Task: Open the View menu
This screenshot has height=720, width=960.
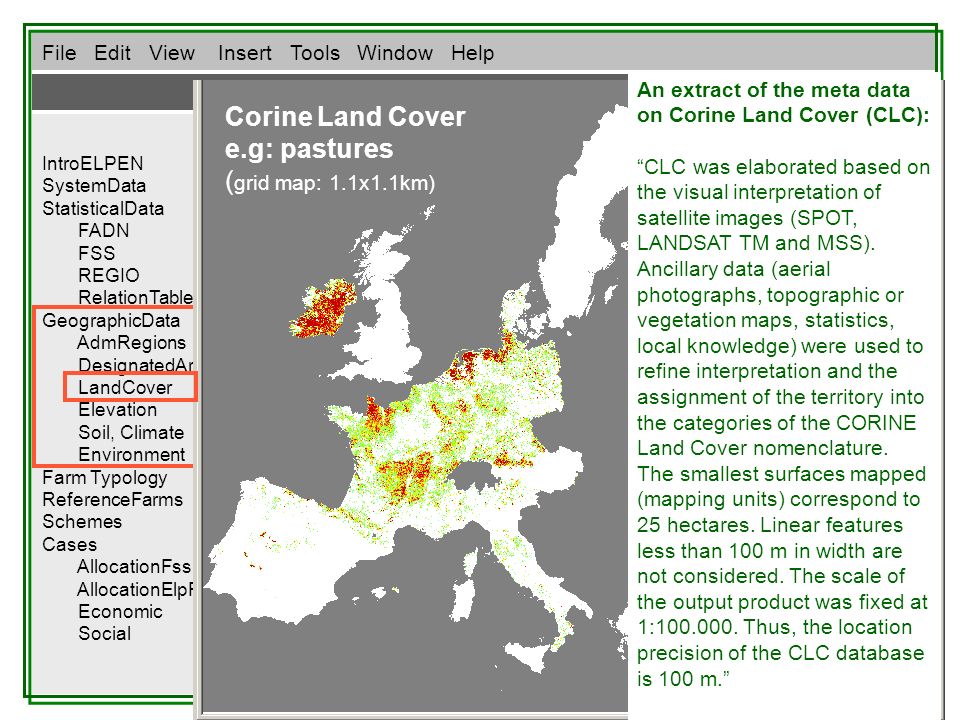Action: (171, 53)
